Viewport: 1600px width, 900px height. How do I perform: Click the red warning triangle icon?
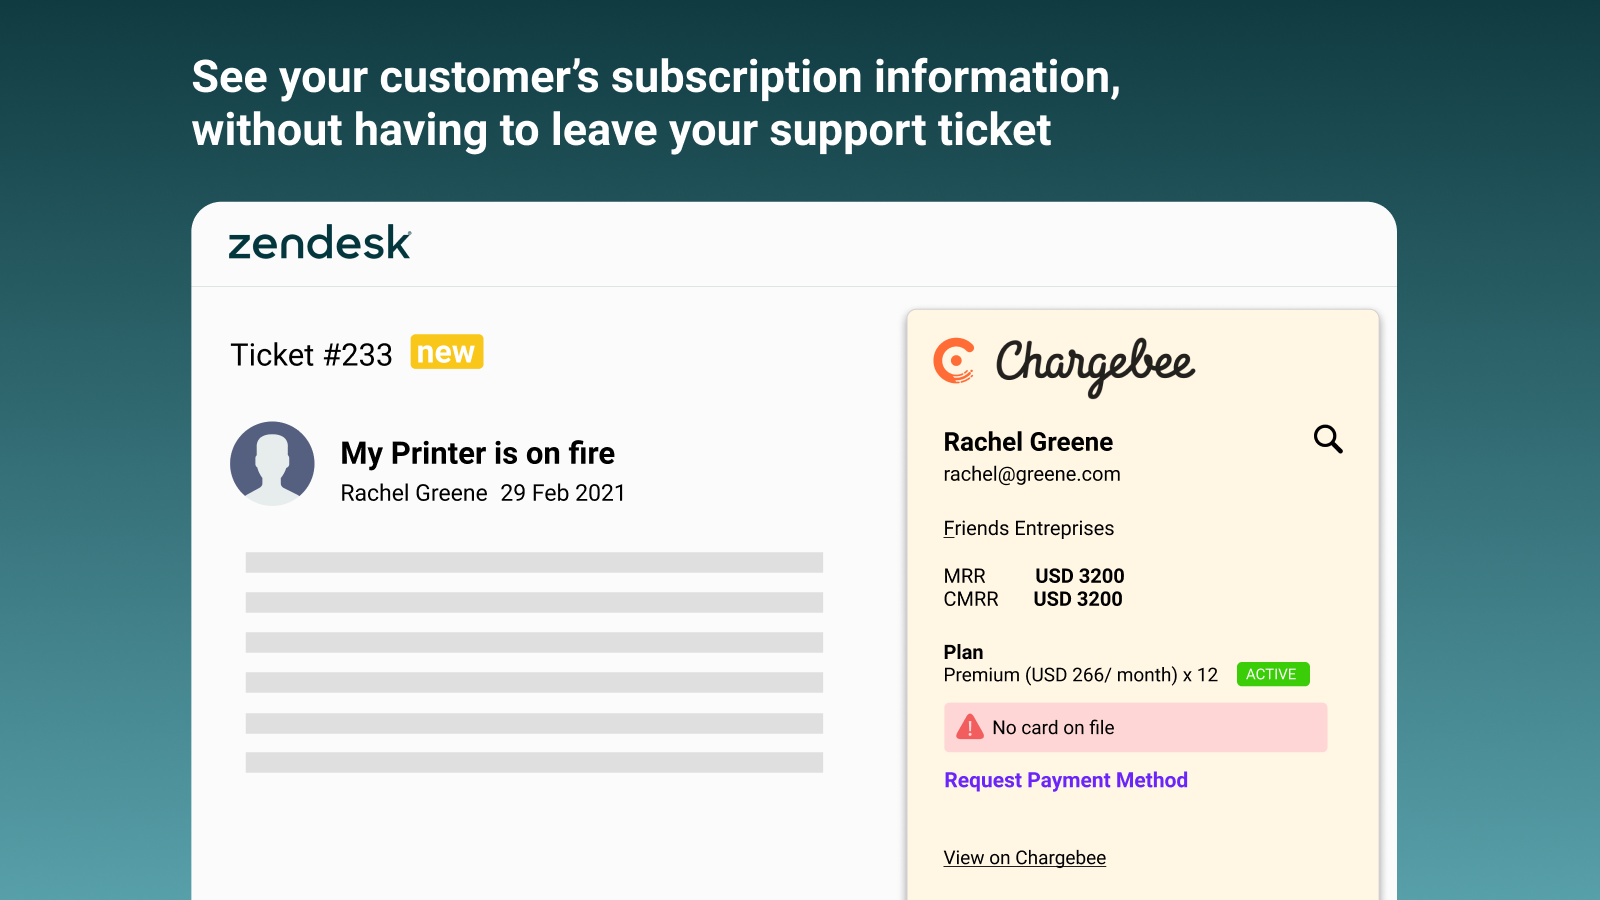pyautogui.click(x=969, y=727)
